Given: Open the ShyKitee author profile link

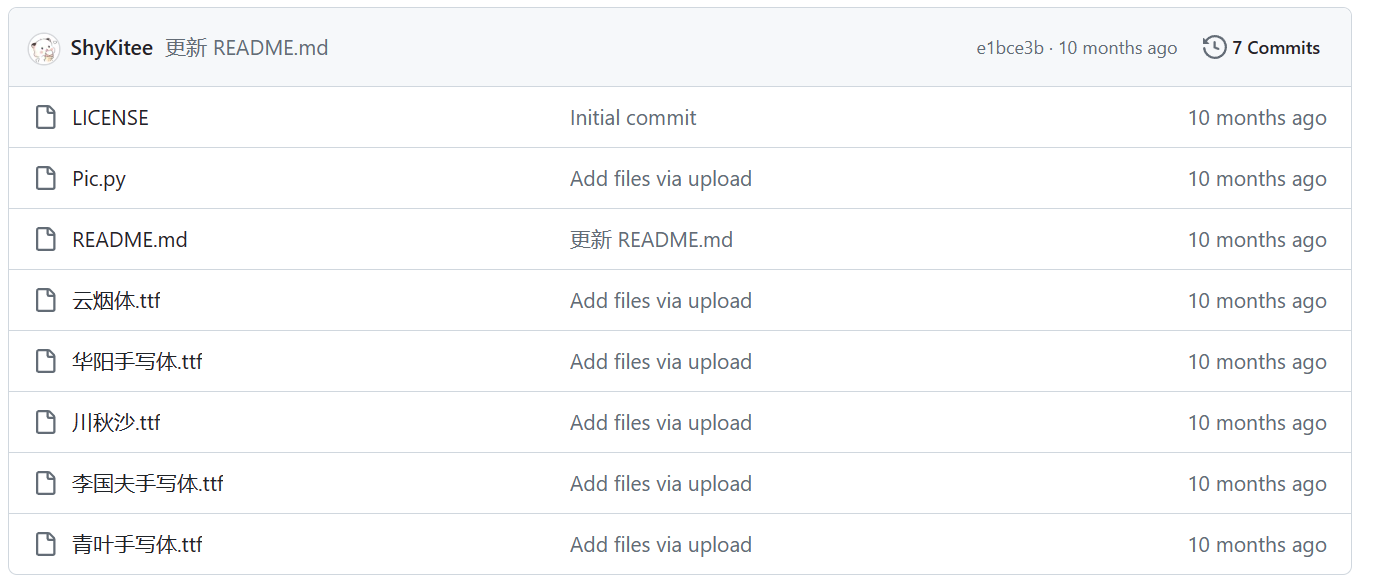Looking at the screenshot, I should pos(112,48).
